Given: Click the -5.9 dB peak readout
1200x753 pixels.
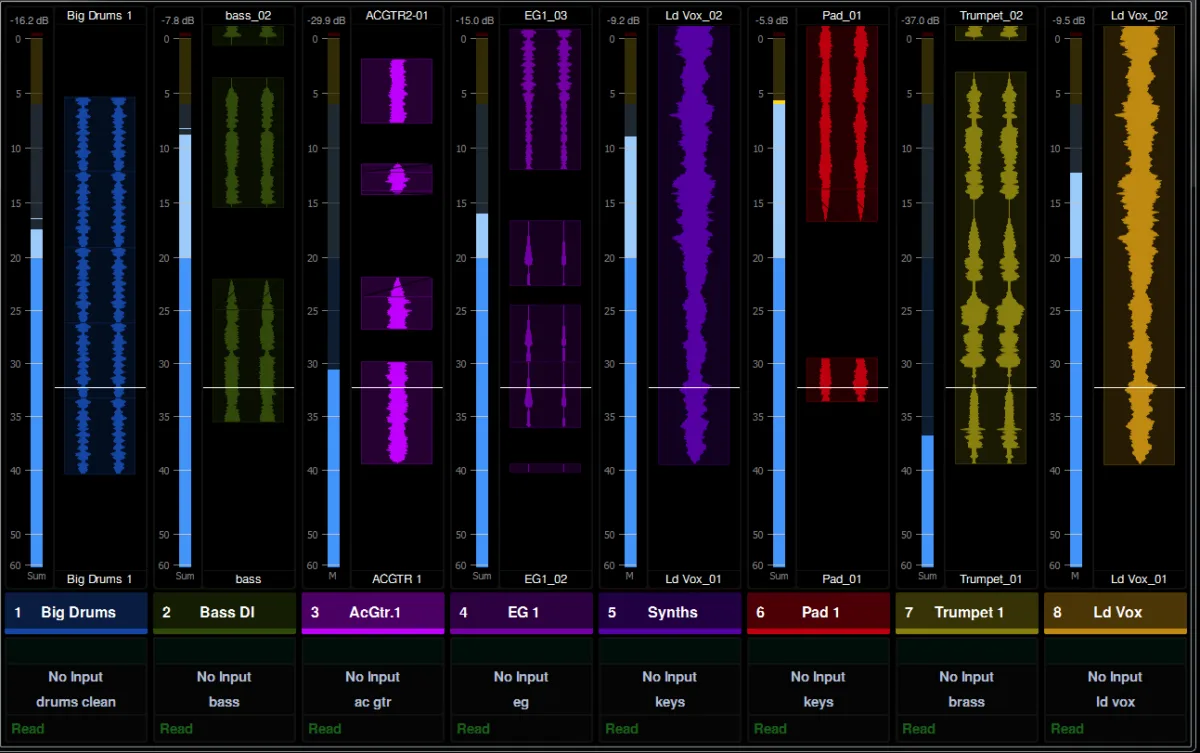Looking at the screenshot, I should click(x=772, y=19).
